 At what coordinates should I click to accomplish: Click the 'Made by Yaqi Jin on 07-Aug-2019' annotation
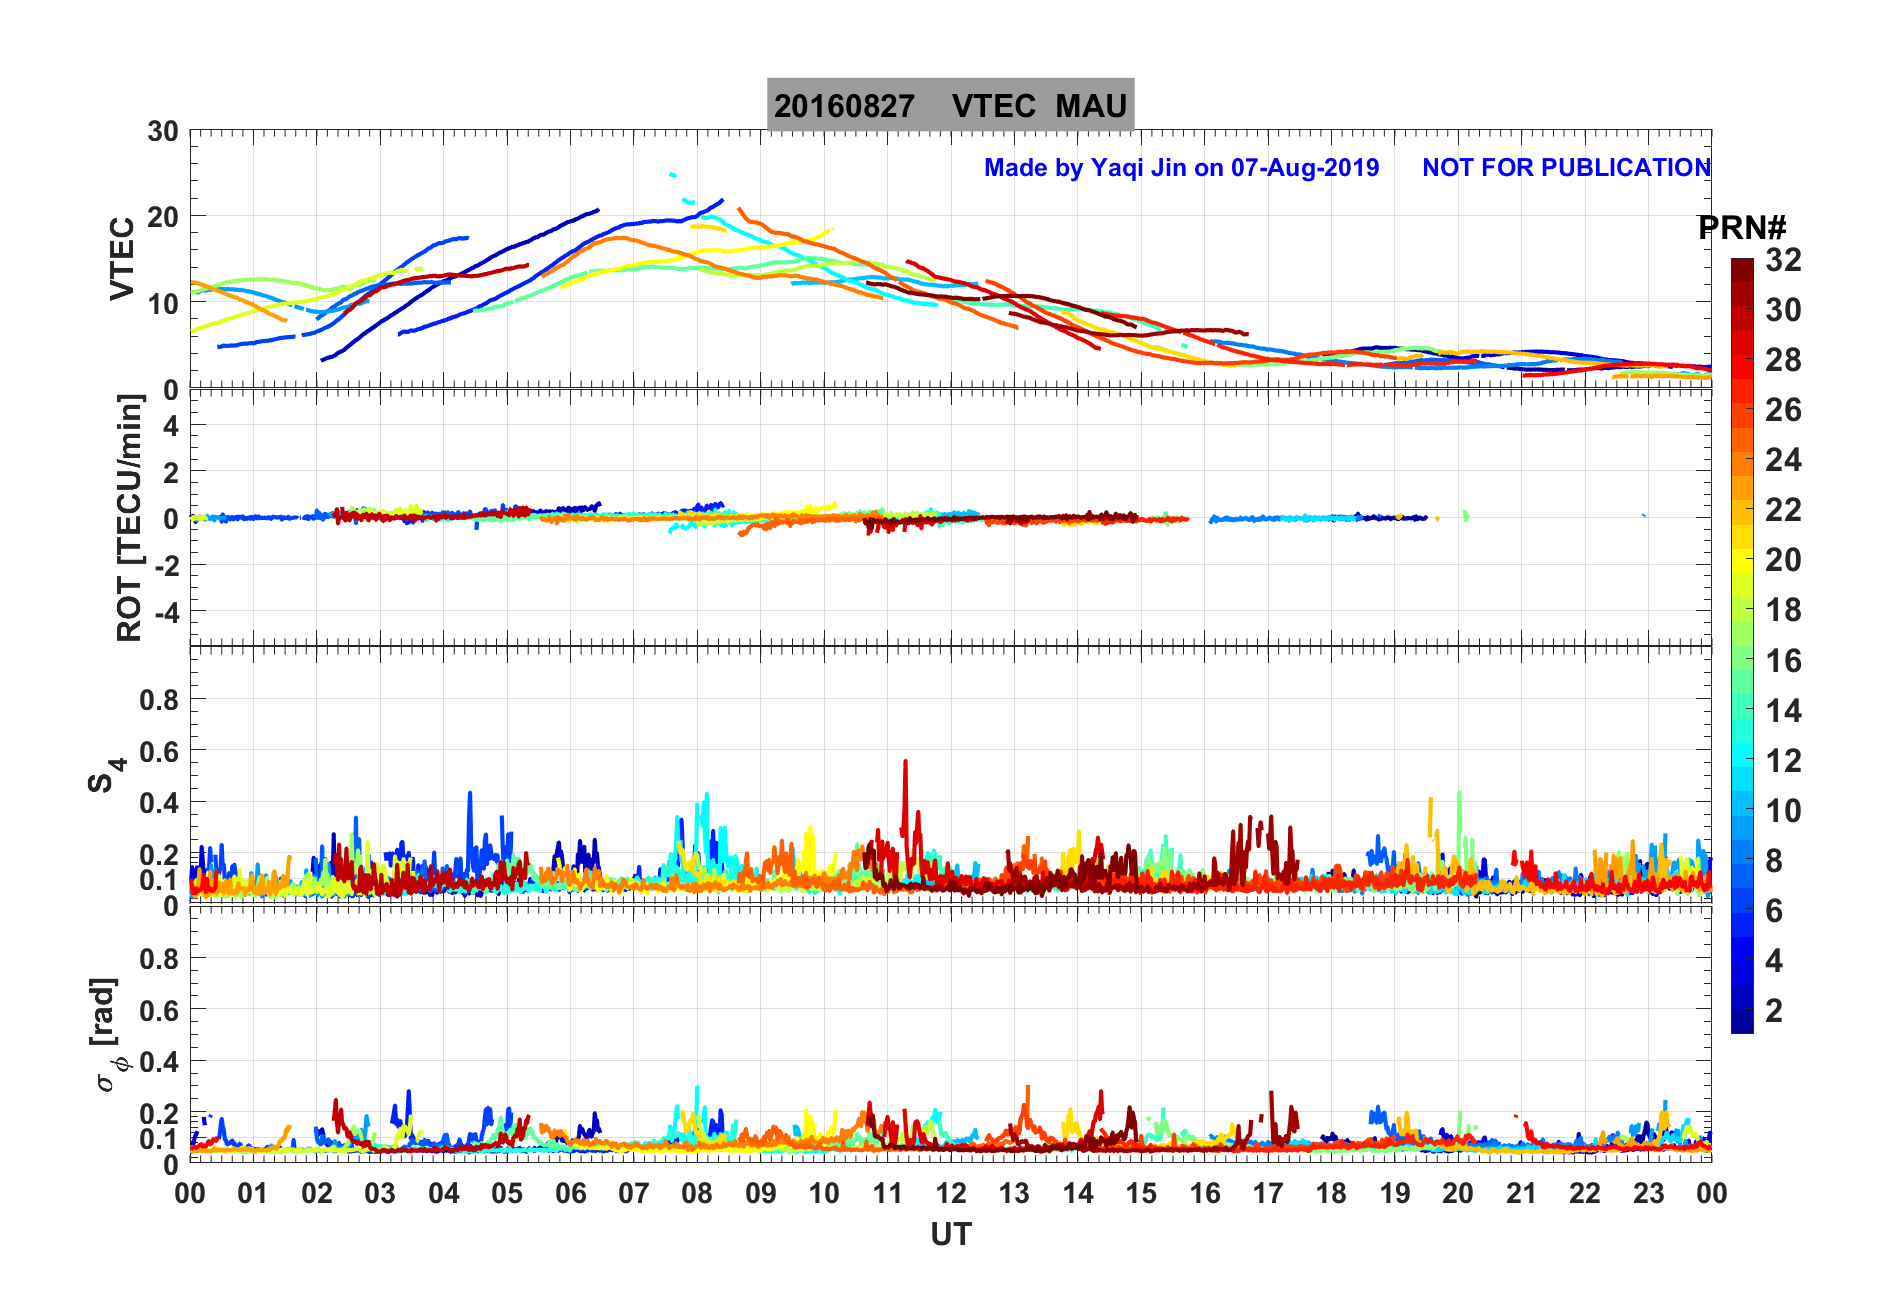point(1181,167)
